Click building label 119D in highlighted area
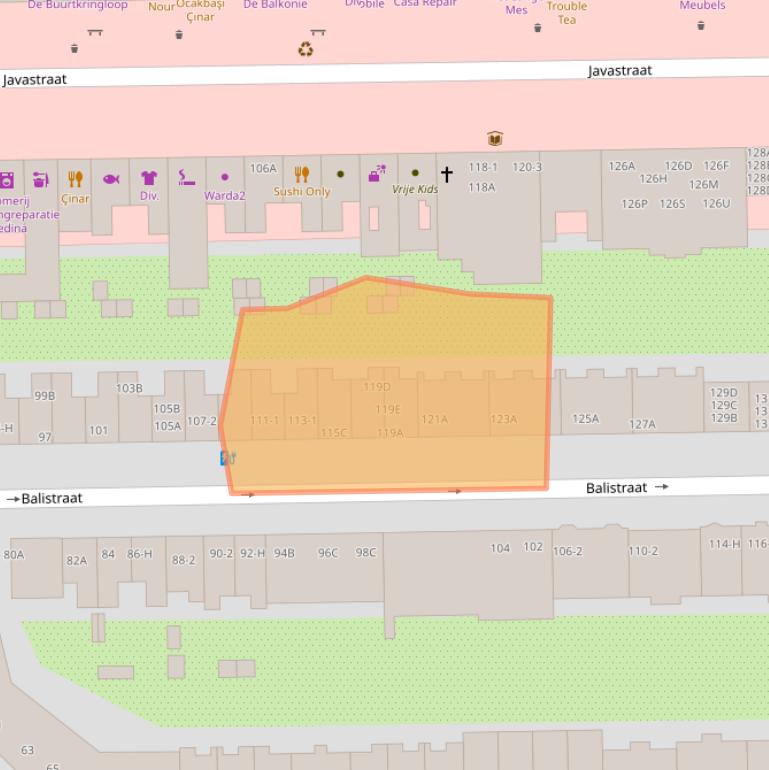The width and height of the screenshot is (769, 770). point(377,387)
